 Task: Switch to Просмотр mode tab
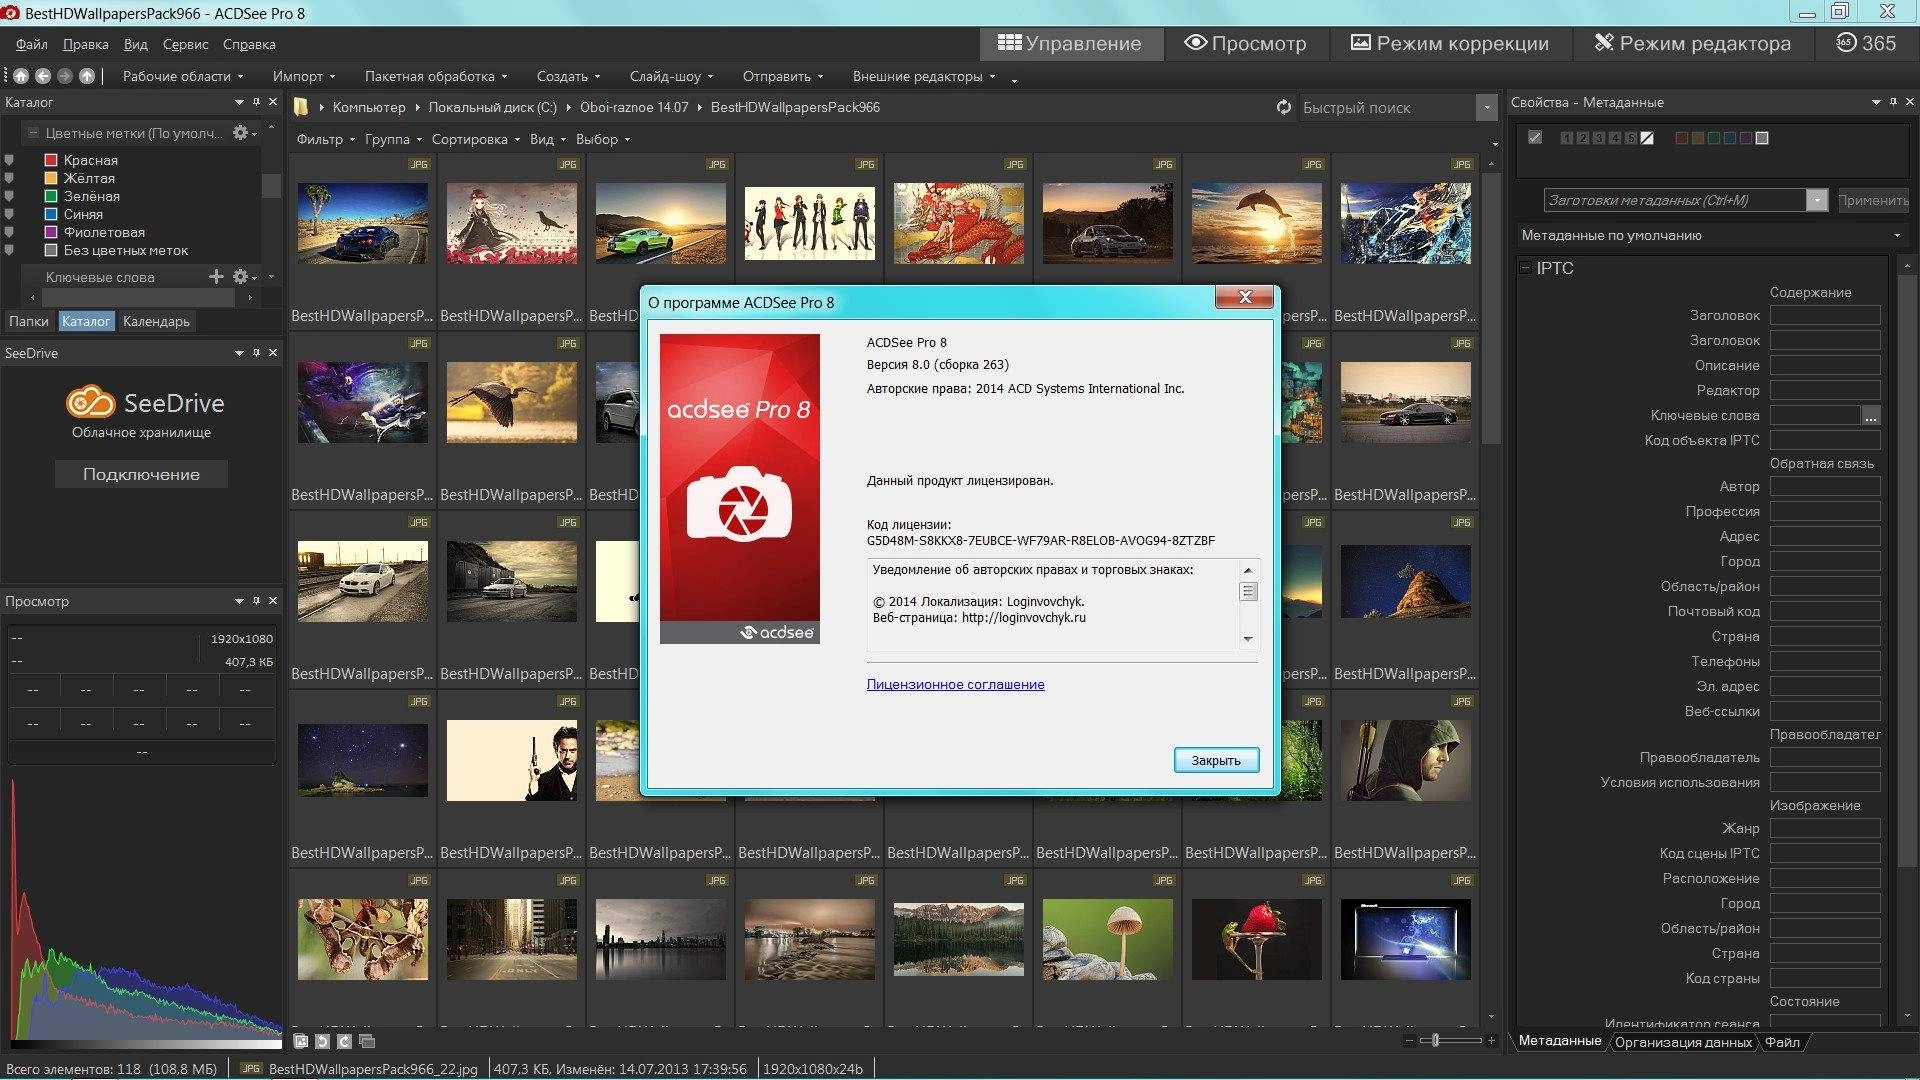click(1246, 43)
